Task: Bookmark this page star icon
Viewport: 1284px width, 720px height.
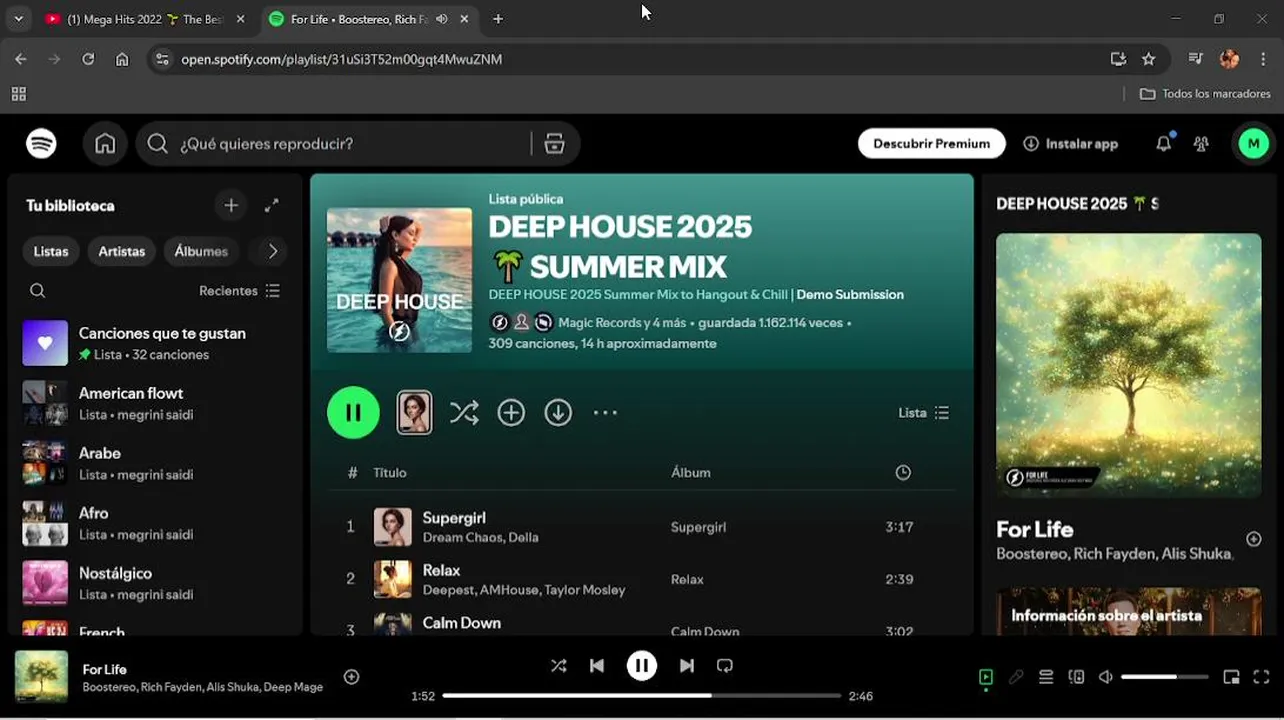Action: click(x=1148, y=59)
